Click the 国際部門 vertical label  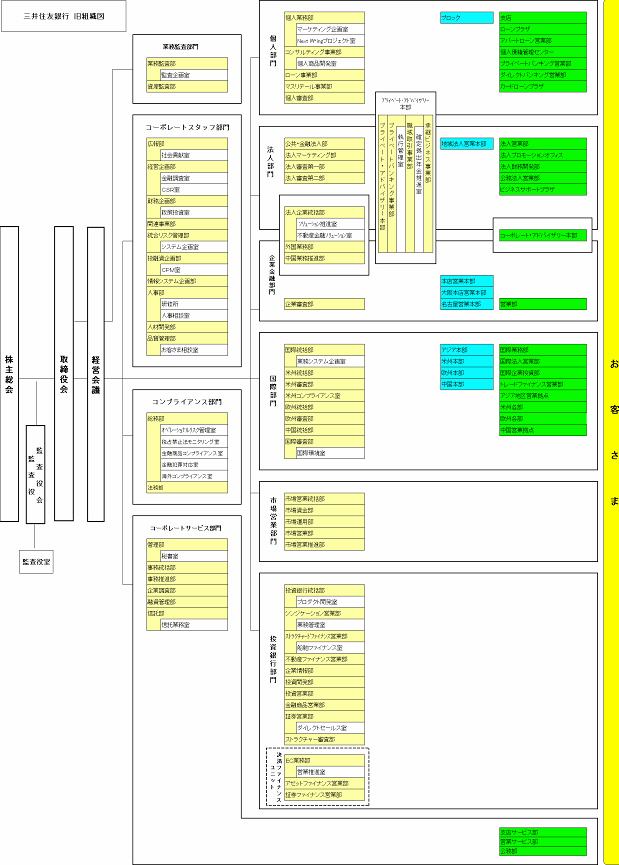point(273,391)
